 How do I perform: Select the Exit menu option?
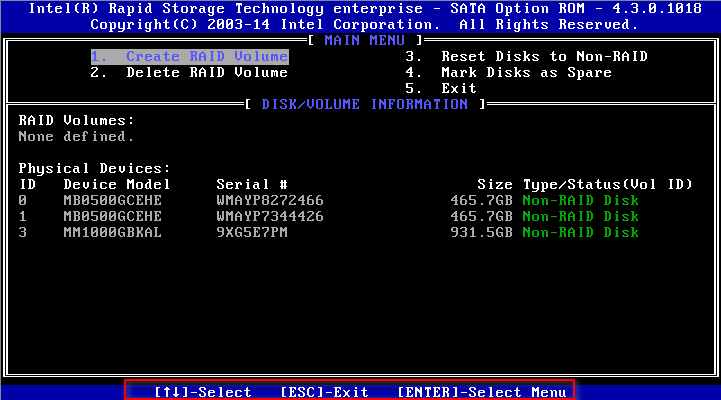441,88
